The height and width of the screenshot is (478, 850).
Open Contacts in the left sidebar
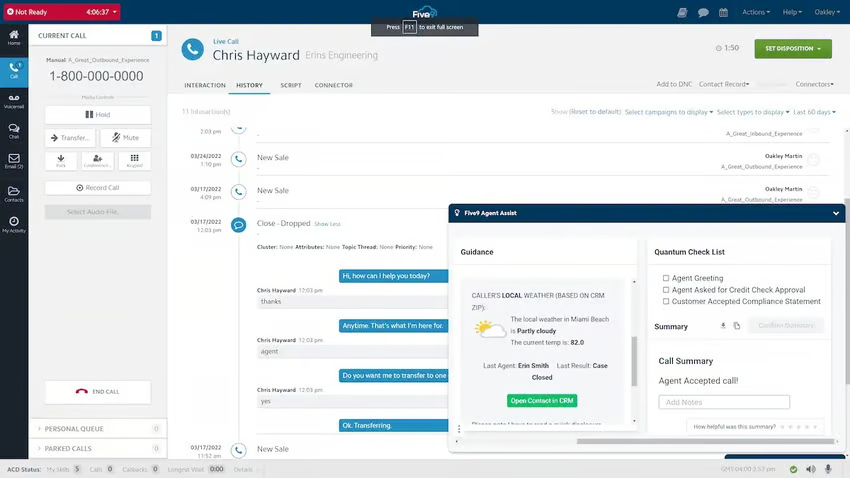click(x=14, y=193)
